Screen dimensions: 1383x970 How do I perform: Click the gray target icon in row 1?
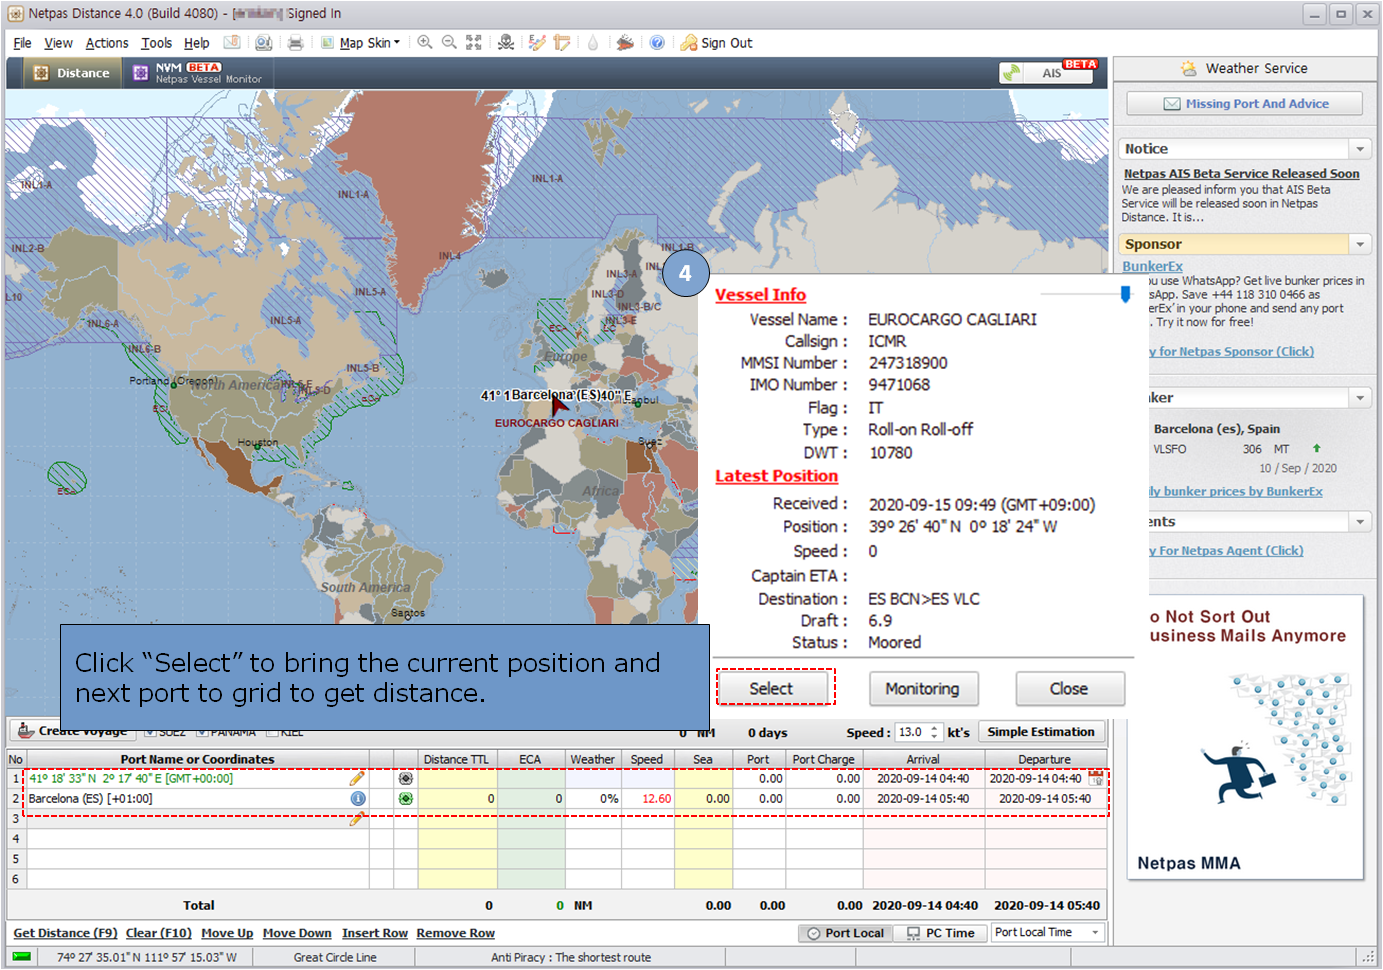tap(405, 778)
